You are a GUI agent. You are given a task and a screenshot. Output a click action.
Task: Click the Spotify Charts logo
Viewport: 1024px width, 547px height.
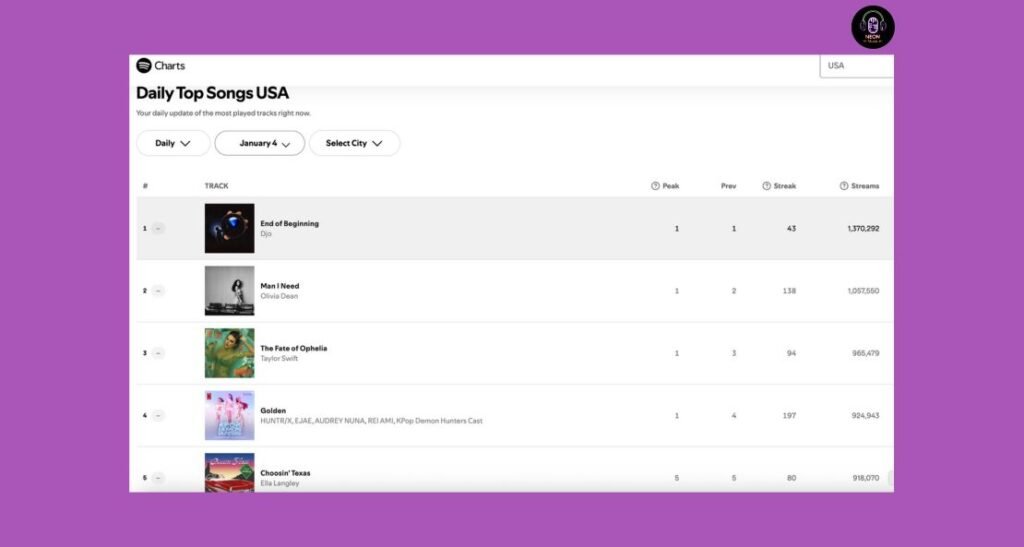click(x=161, y=66)
